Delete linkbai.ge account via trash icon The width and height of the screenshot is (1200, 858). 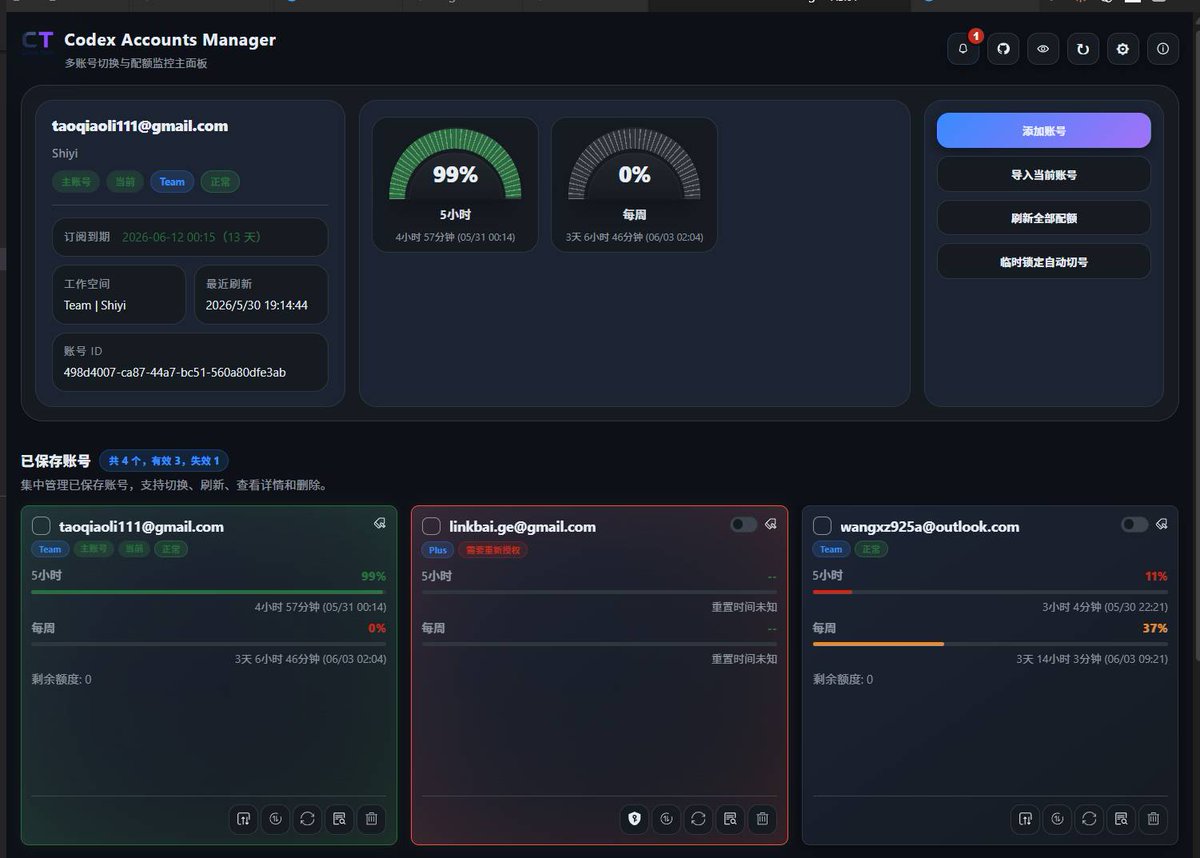(762, 818)
